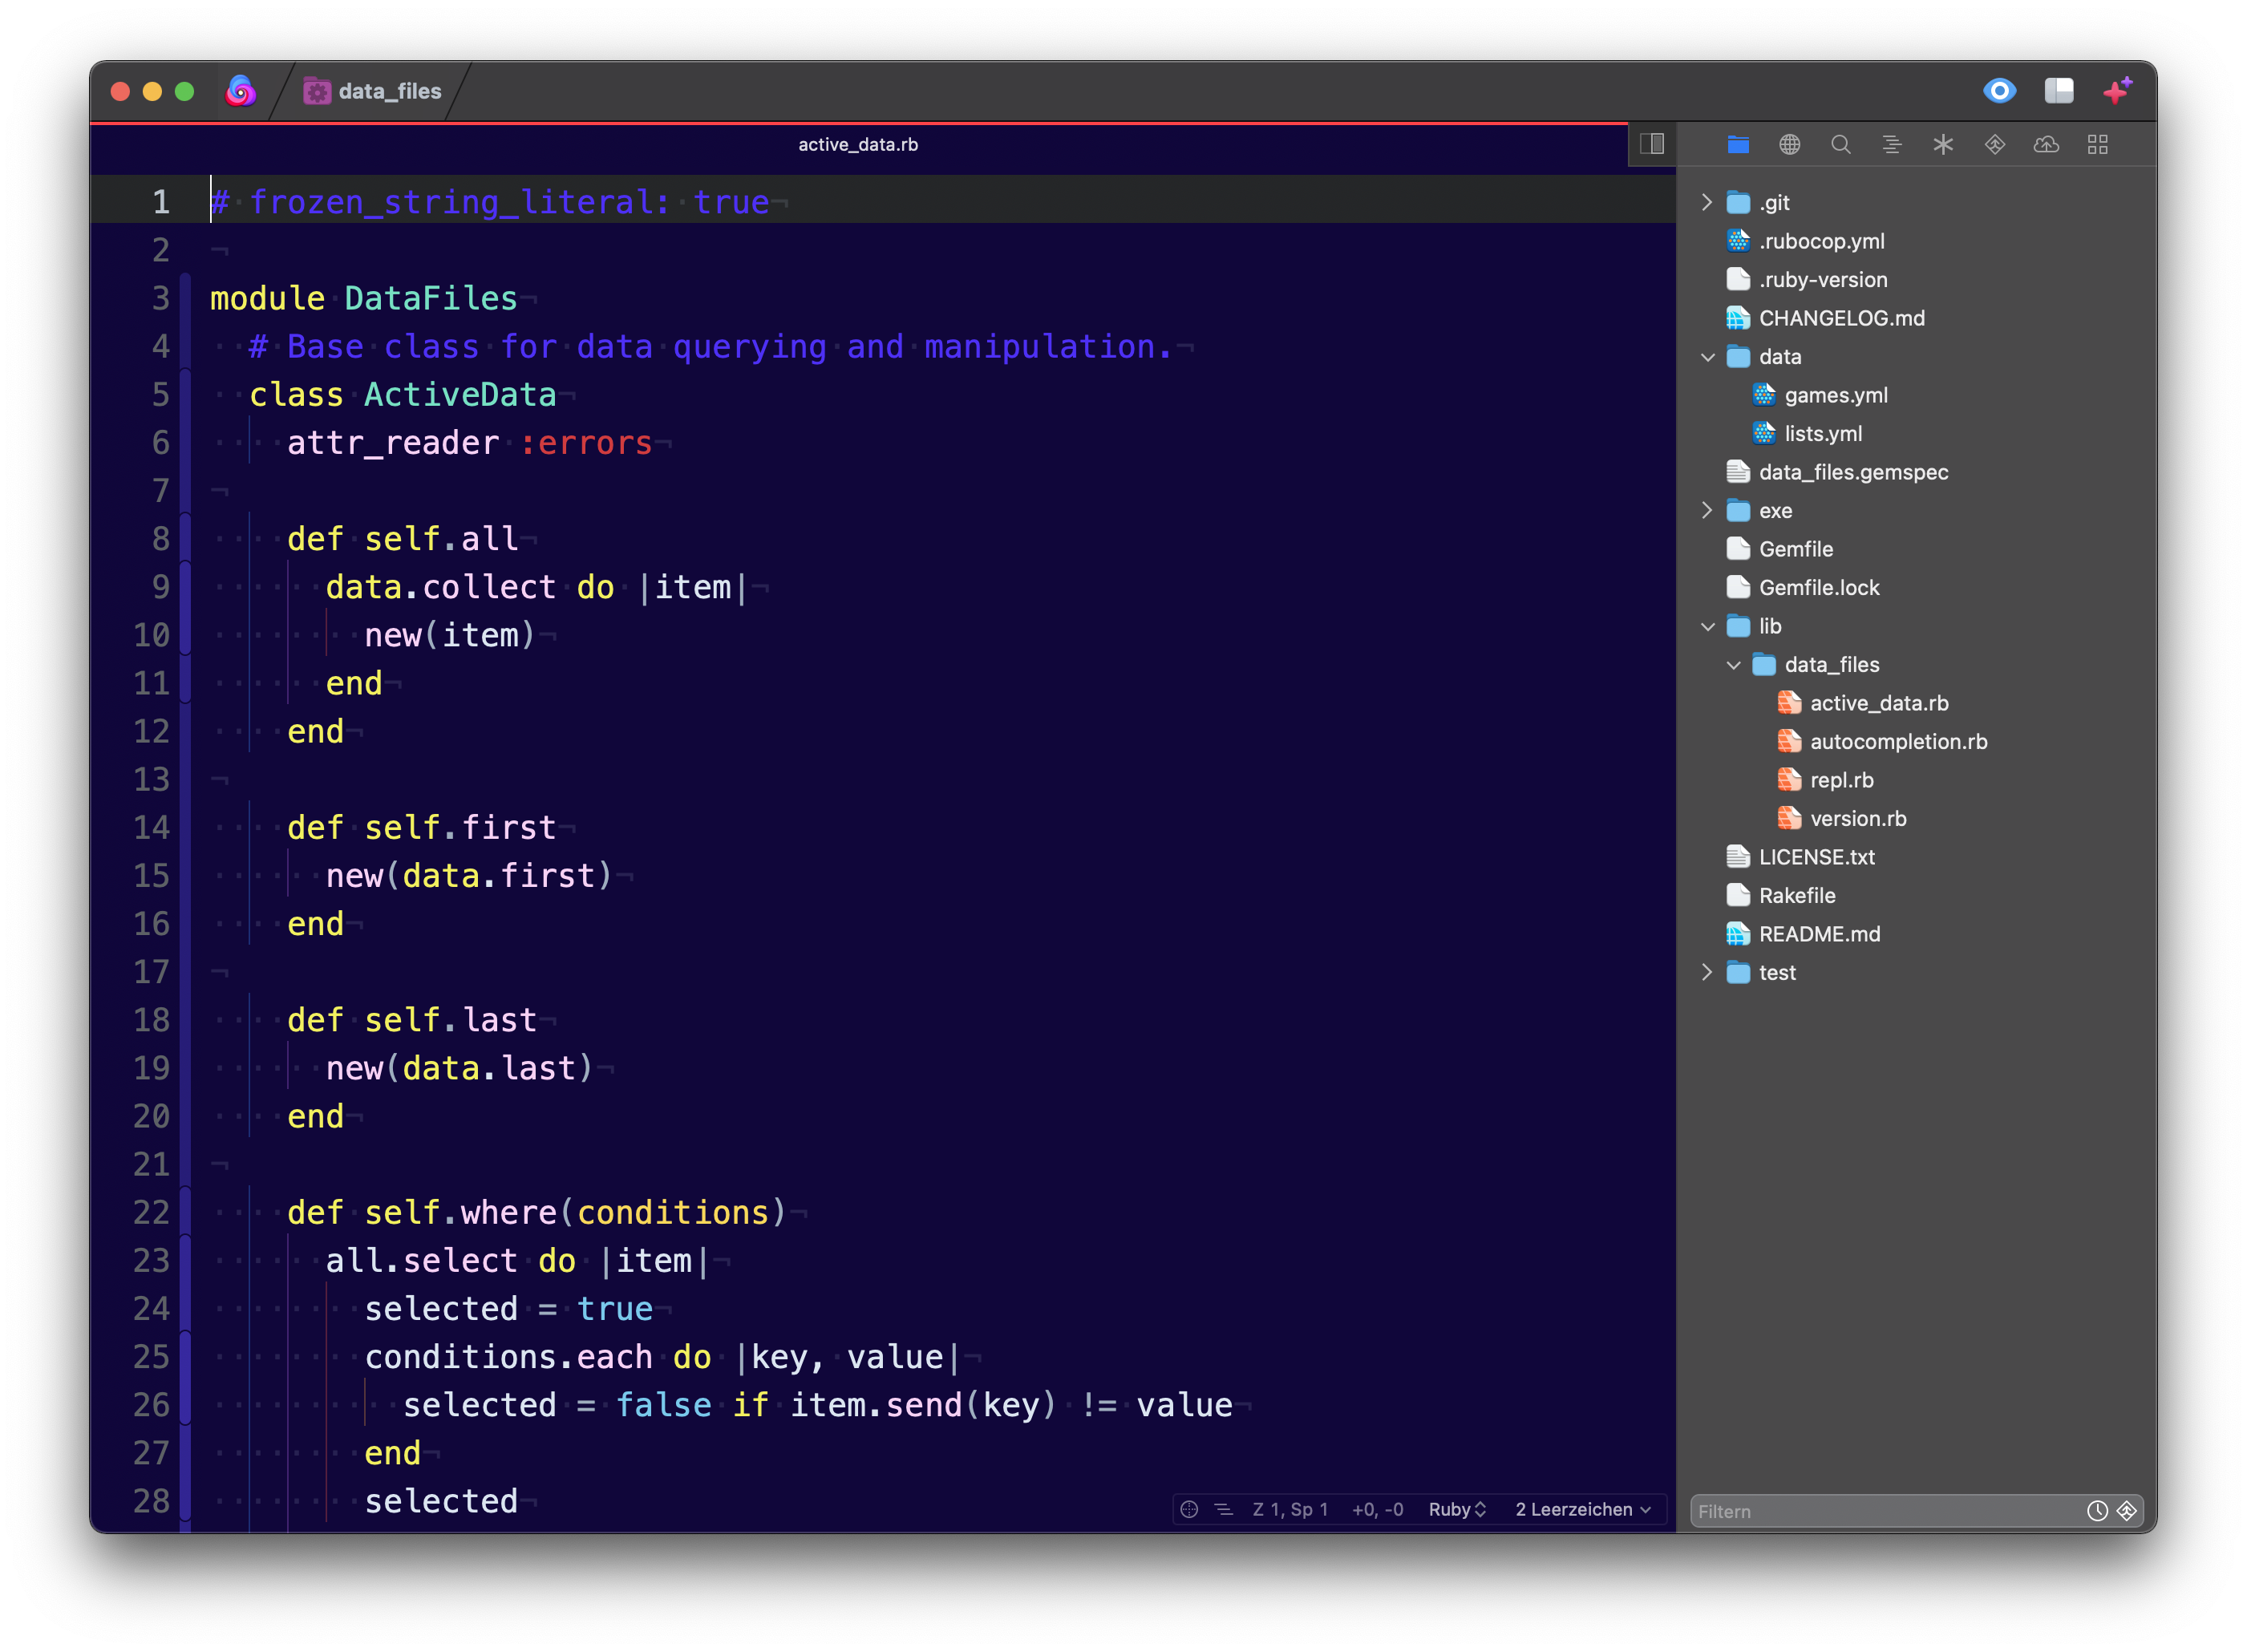This screenshot has width=2247, height=1652.
Task: Click the asterisk Clips sidebar icon
Action: click(1943, 145)
